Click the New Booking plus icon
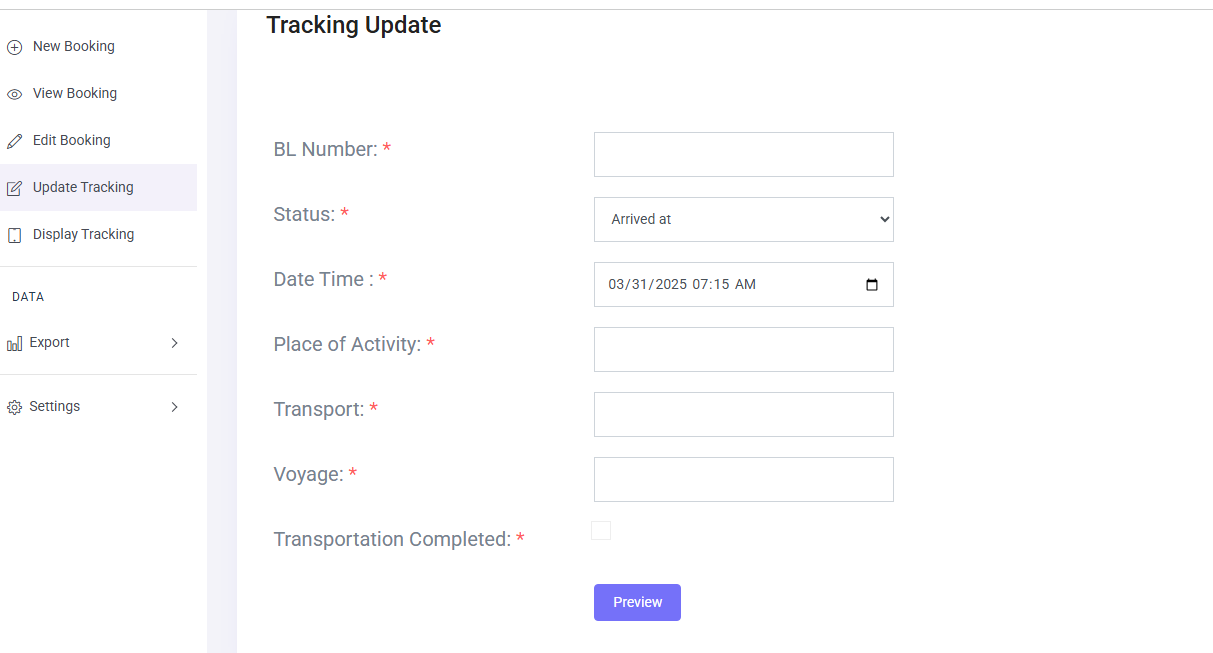1213x653 pixels. pos(14,47)
